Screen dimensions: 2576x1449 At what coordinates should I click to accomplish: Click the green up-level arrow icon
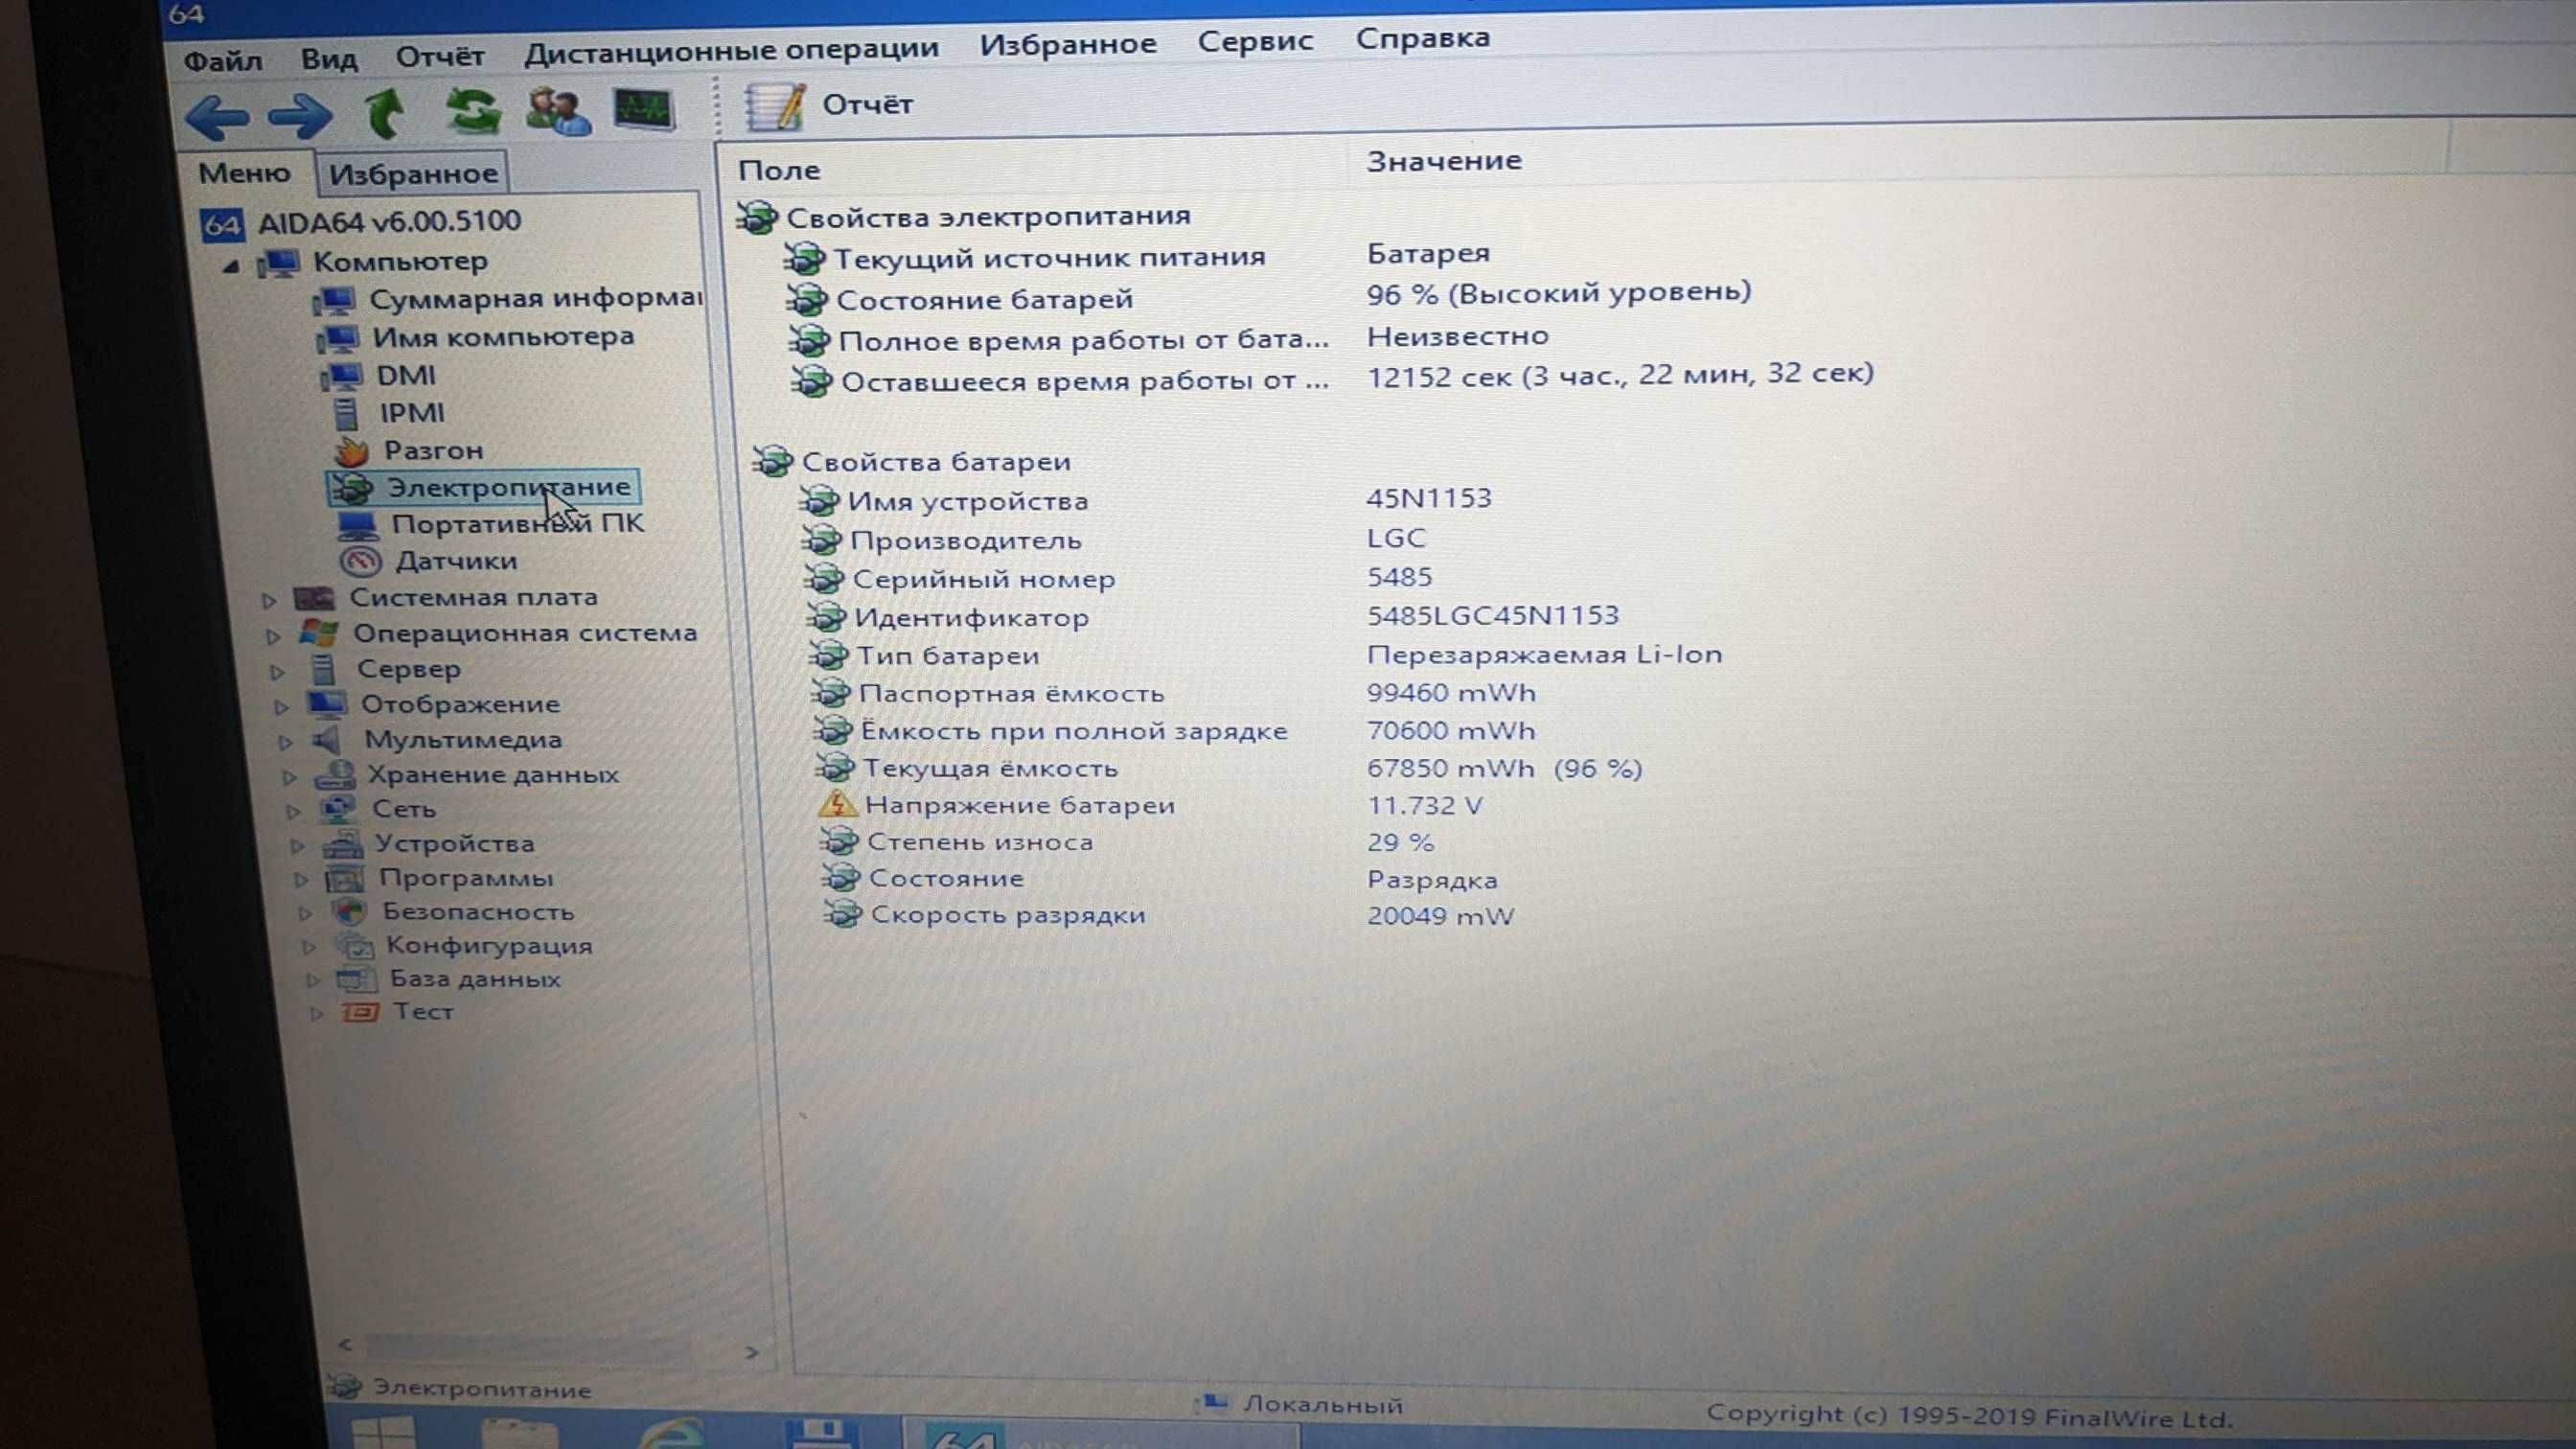point(386,112)
